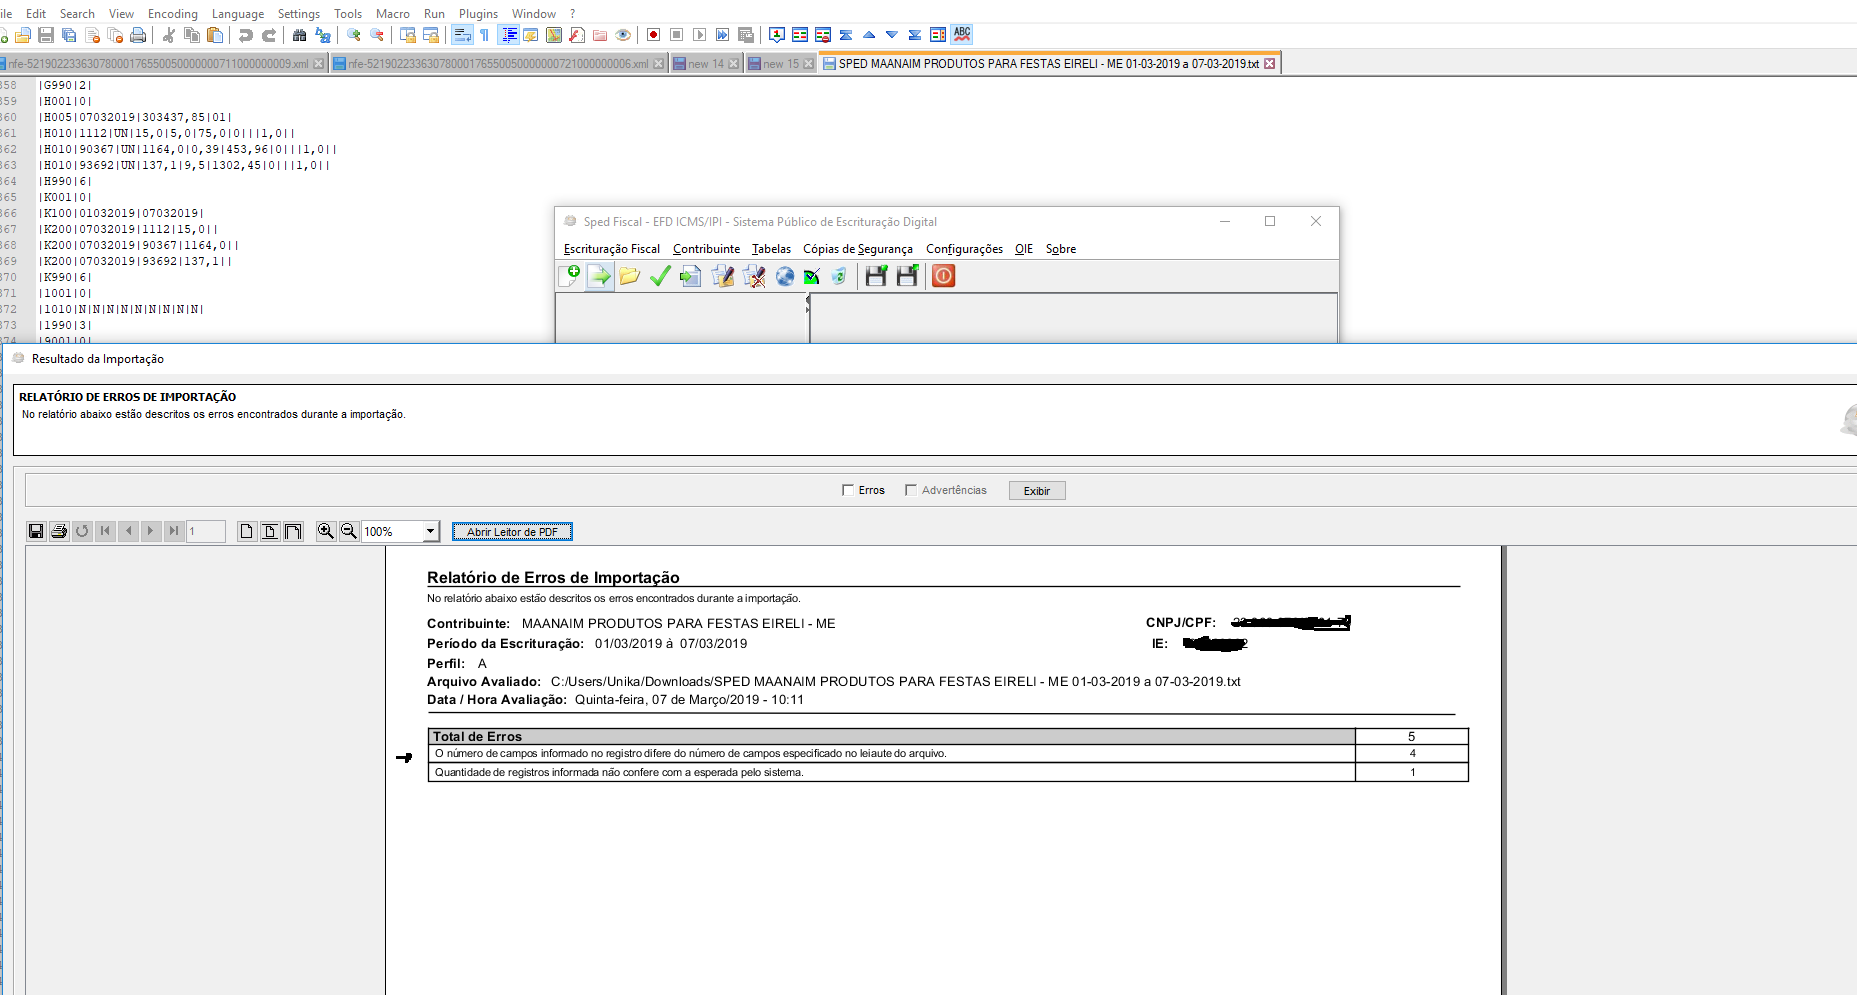Click Notepad++ Undo icon
Screen dimensions: 1857x995
click(x=245, y=35)
